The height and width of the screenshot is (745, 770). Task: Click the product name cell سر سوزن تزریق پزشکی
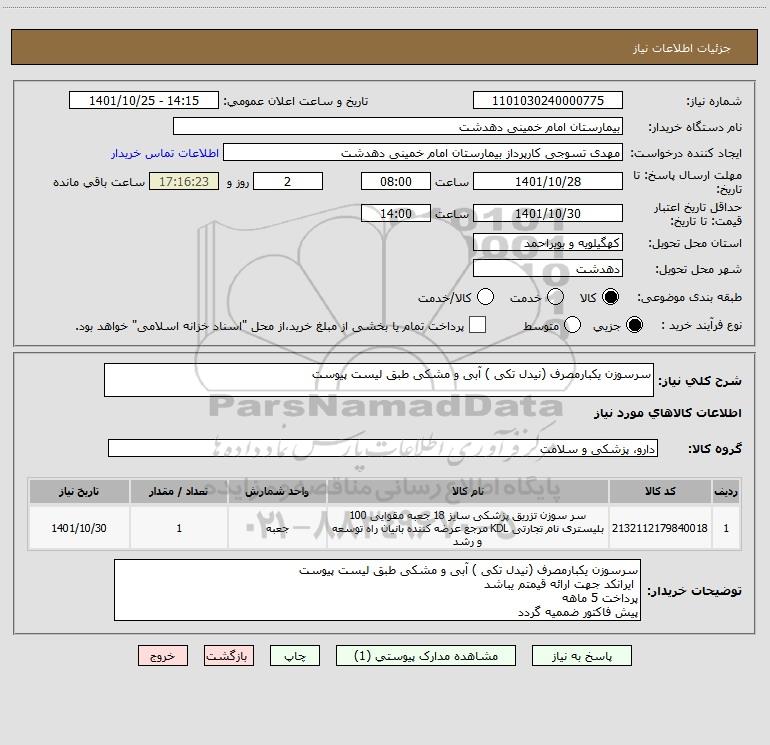(x=468, y=528)
